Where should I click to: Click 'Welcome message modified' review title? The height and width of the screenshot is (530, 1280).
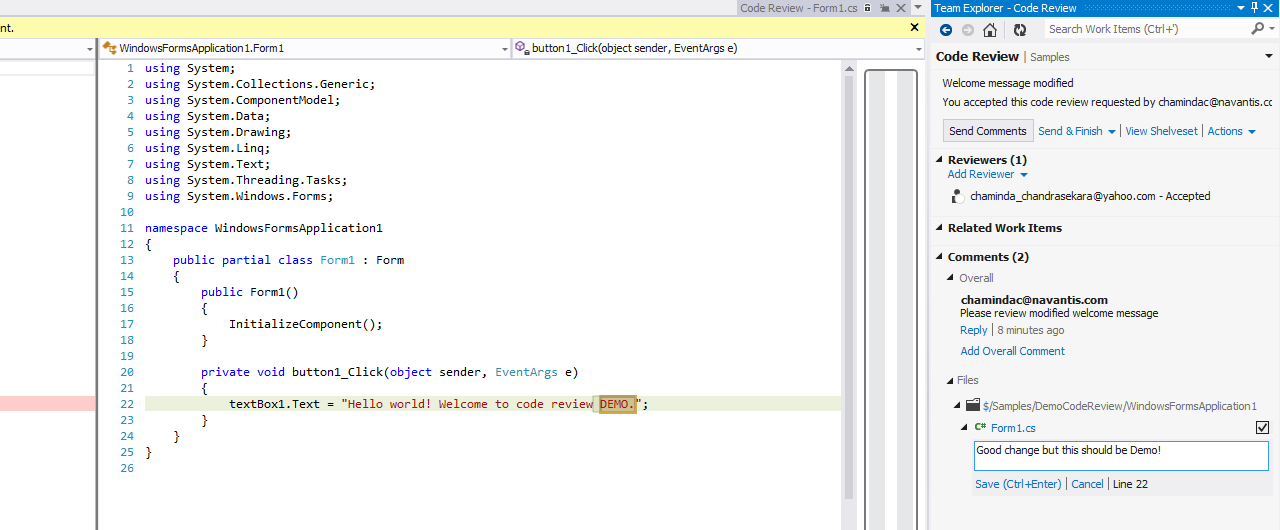[x=1008, y=83]
